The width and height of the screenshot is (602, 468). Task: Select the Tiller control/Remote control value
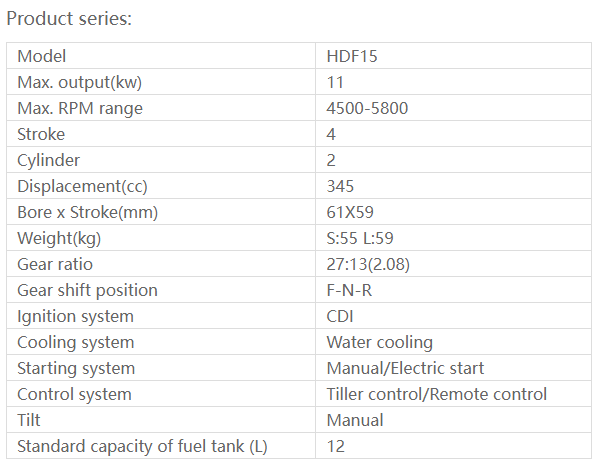click(x=437, y=394)
